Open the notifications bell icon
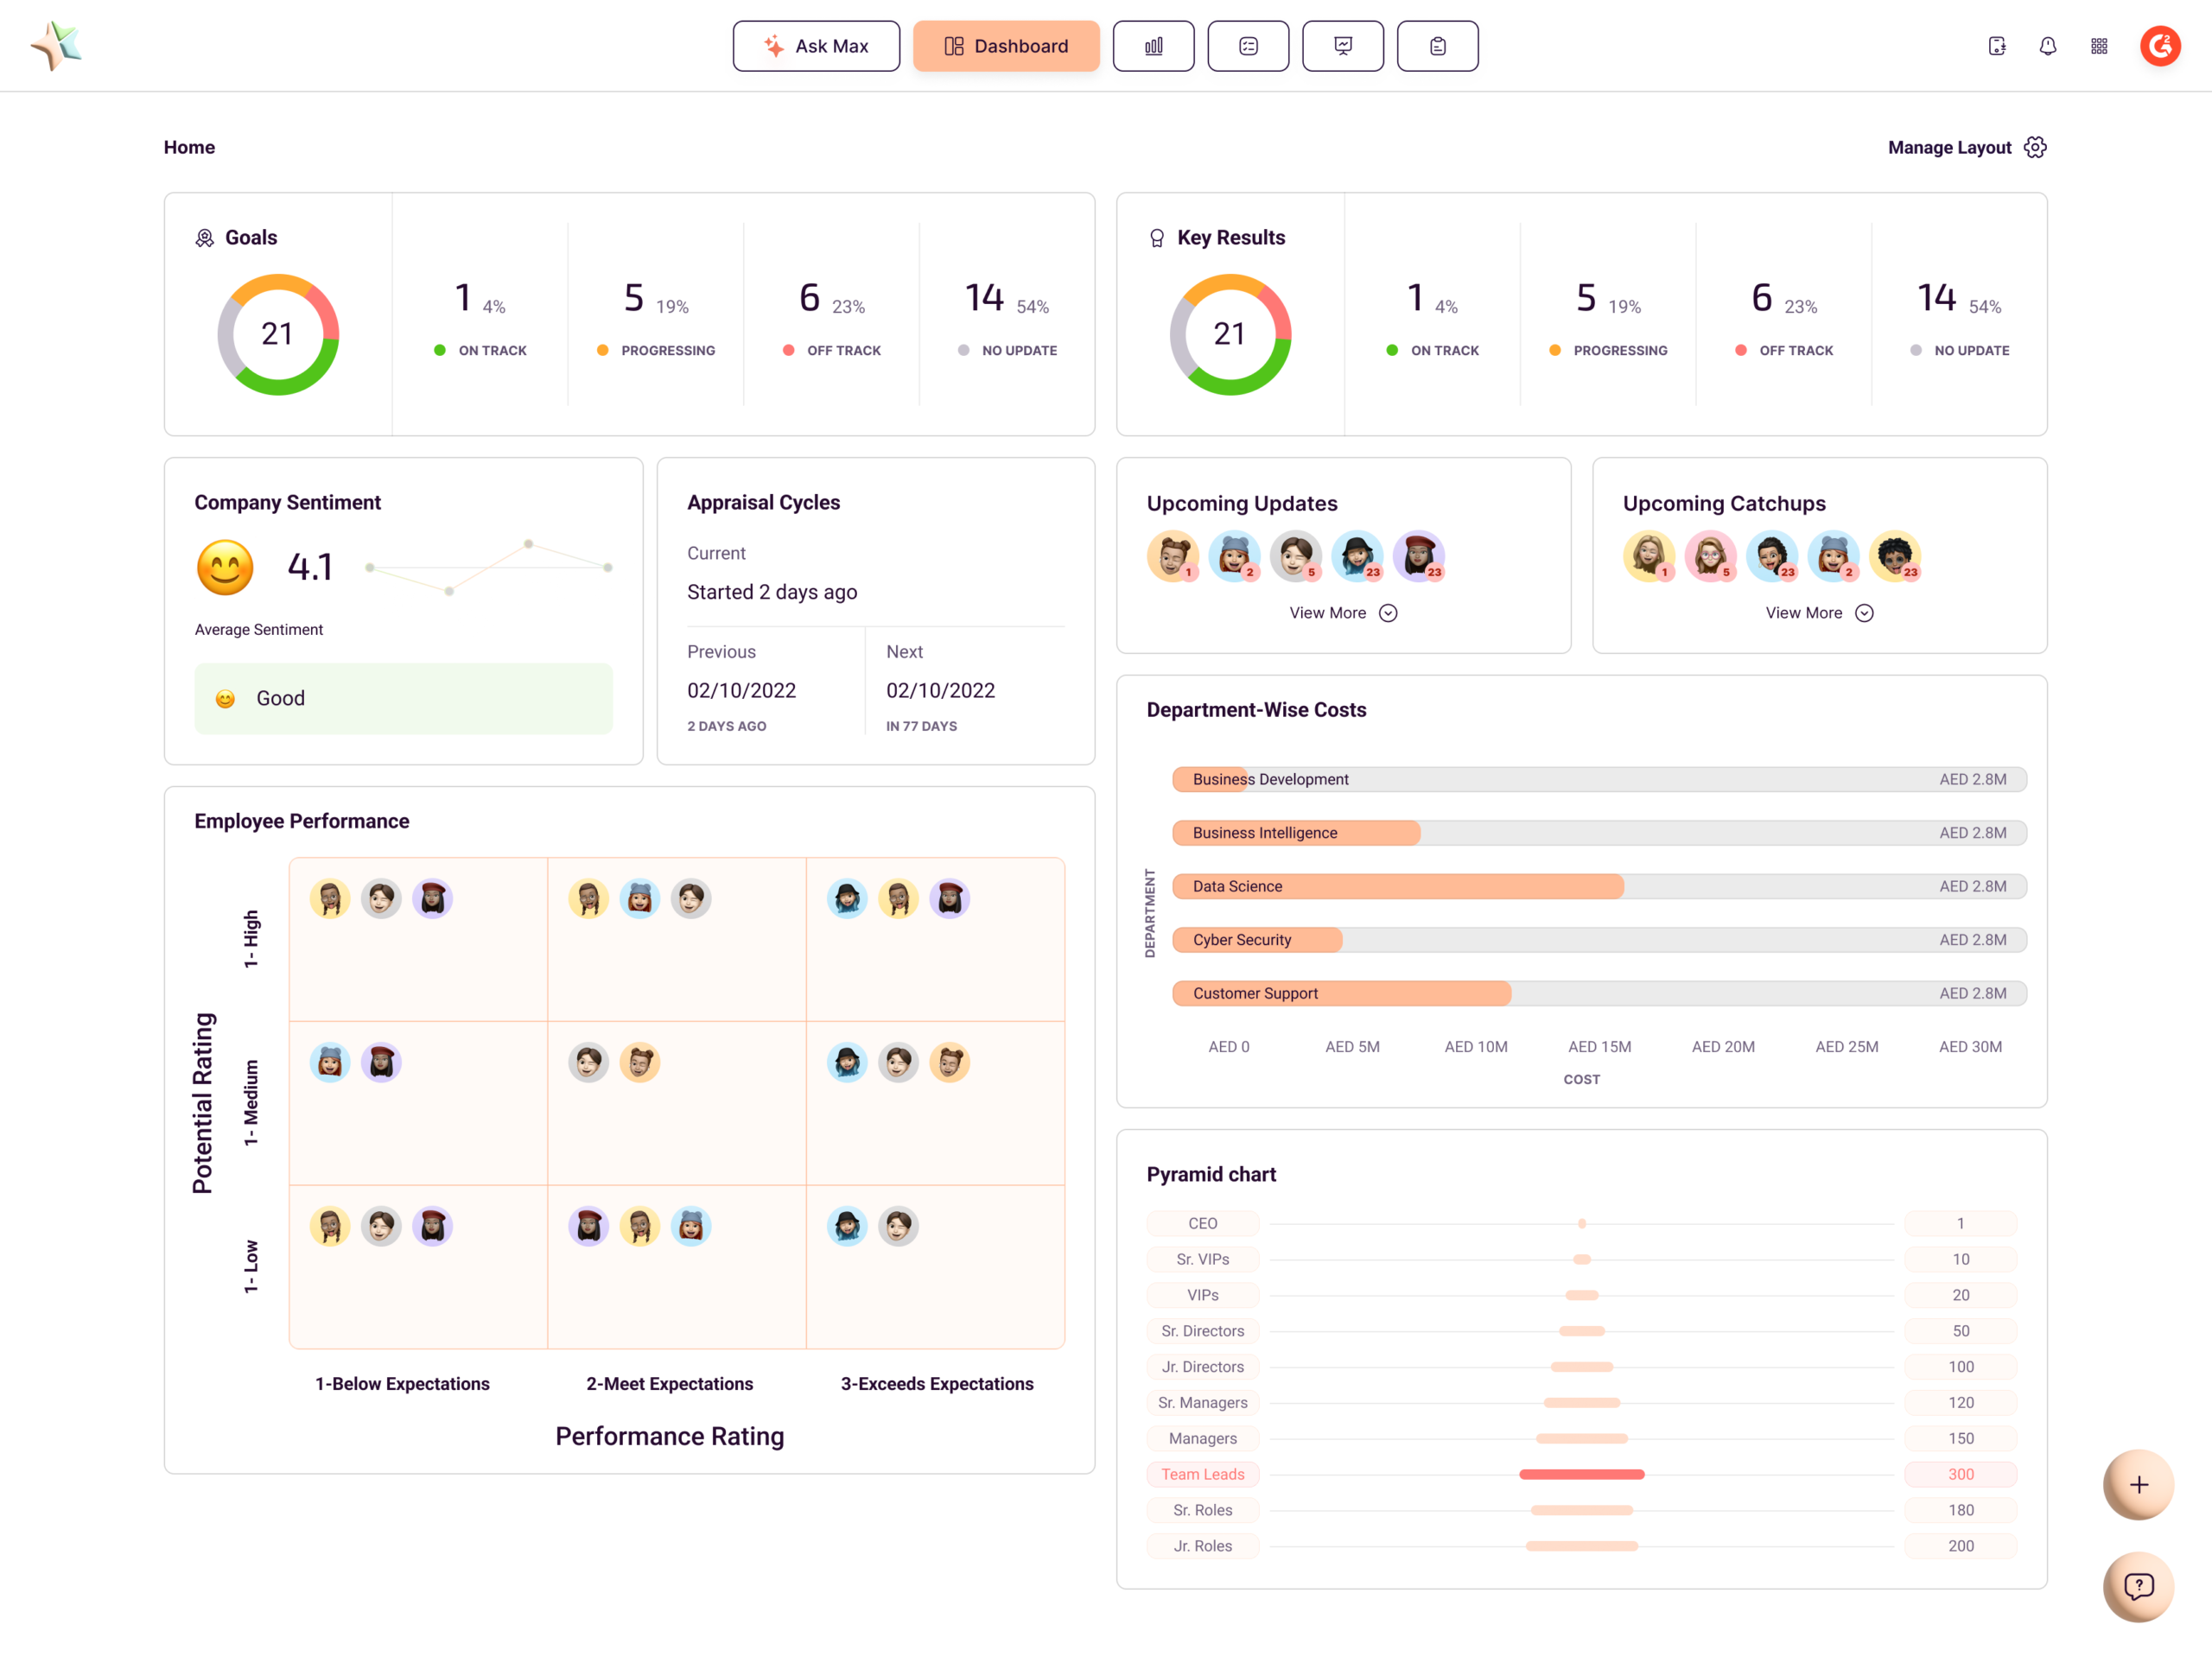 pyautogui.click(x=2047, y=46)
